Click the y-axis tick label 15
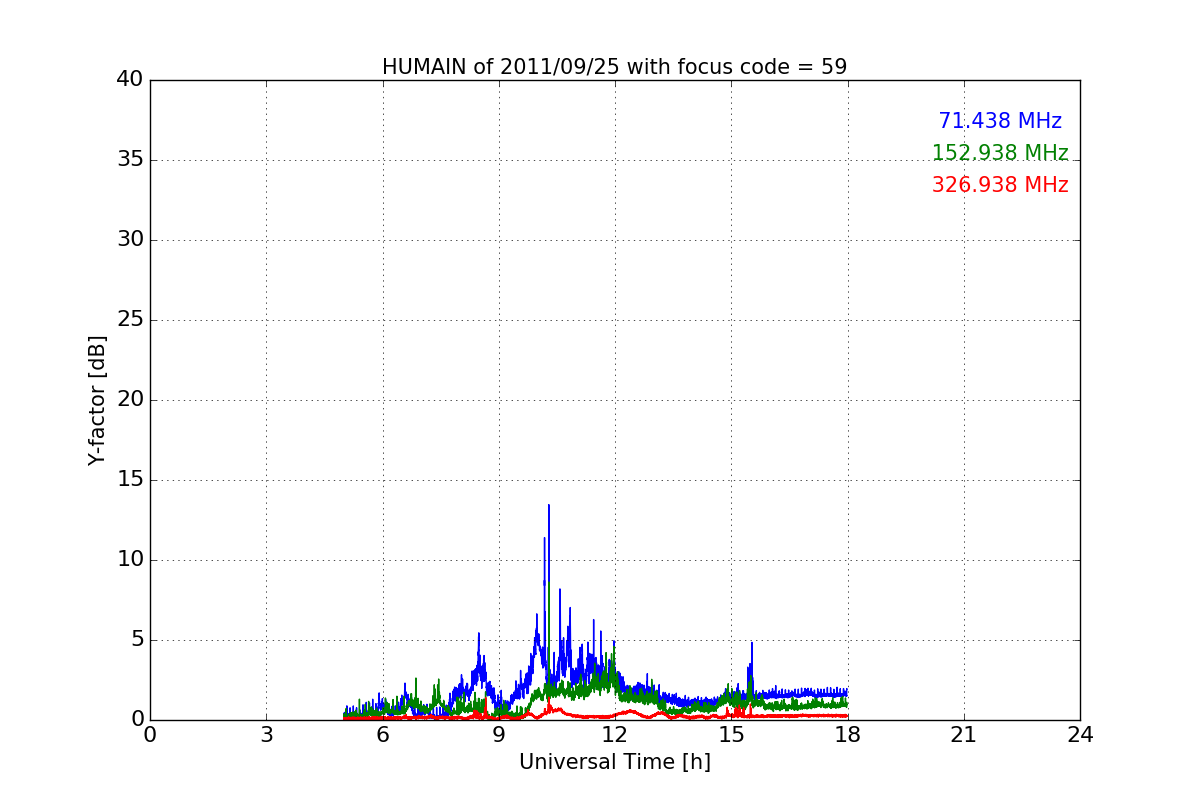 130,480
